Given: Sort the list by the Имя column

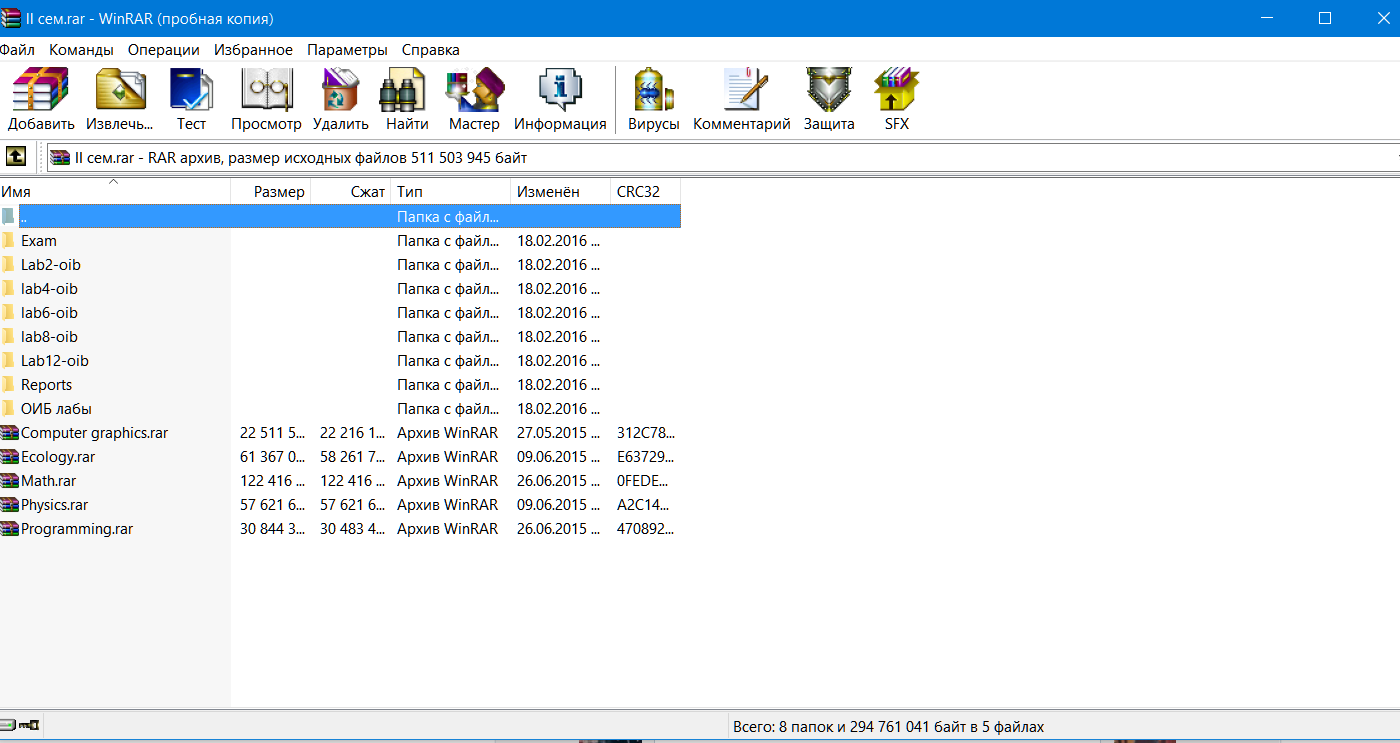Looking at the screenshot, I should click(115, 192).
